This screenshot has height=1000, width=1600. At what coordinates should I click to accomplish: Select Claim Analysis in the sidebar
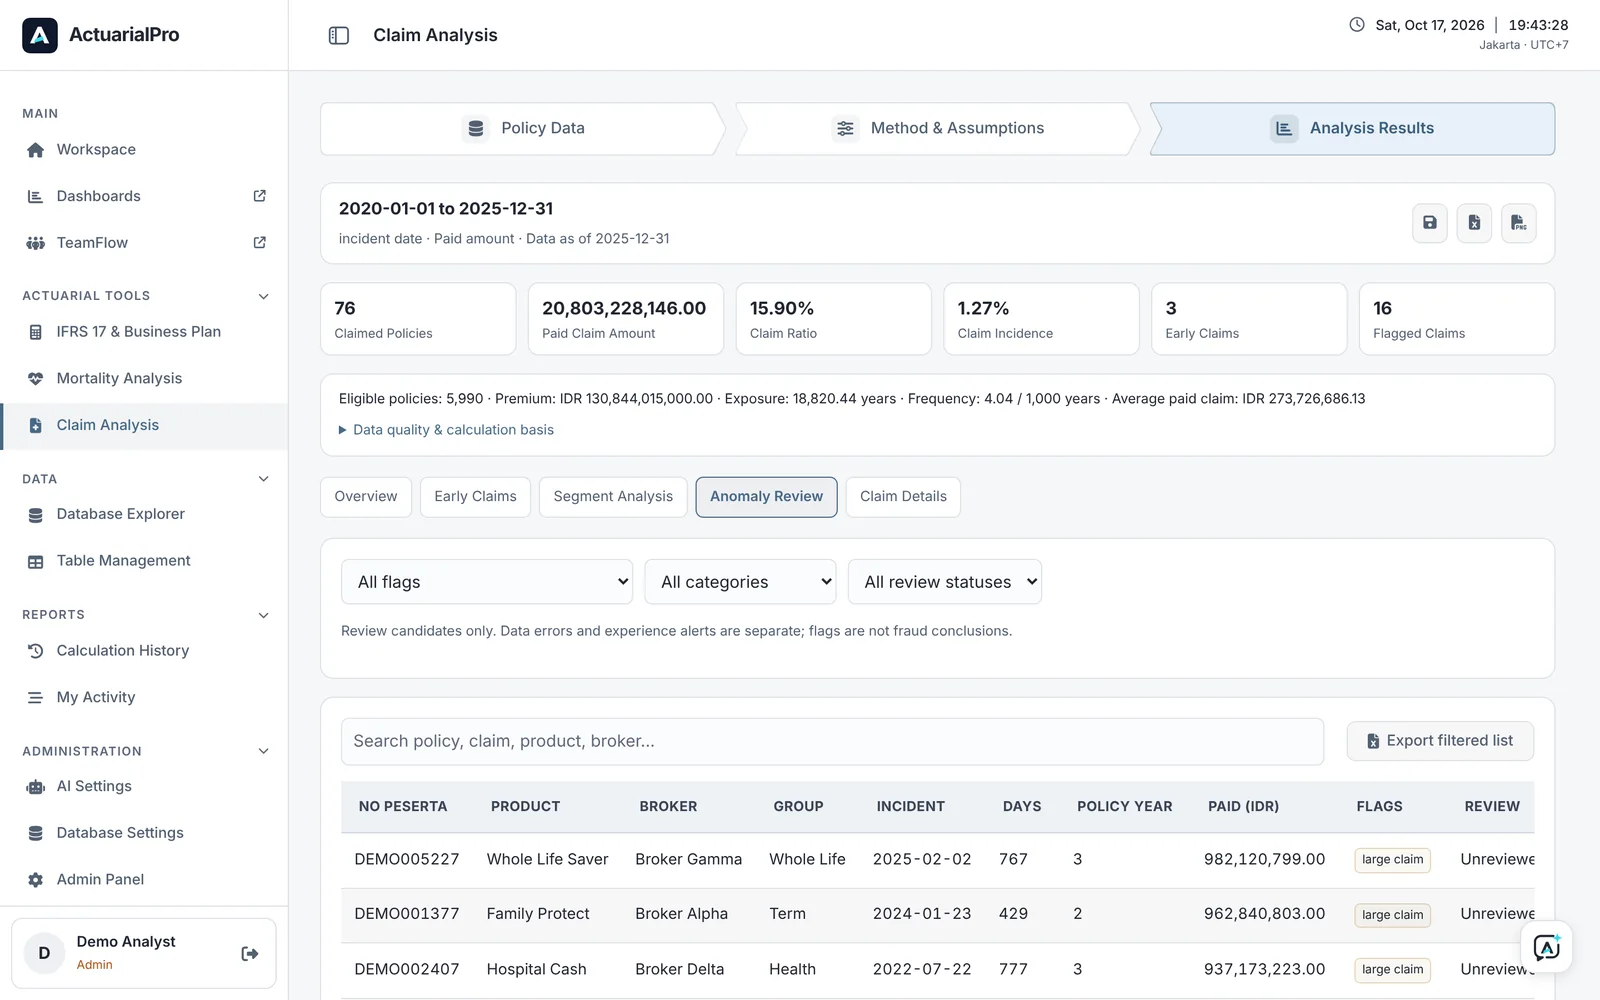144,426
